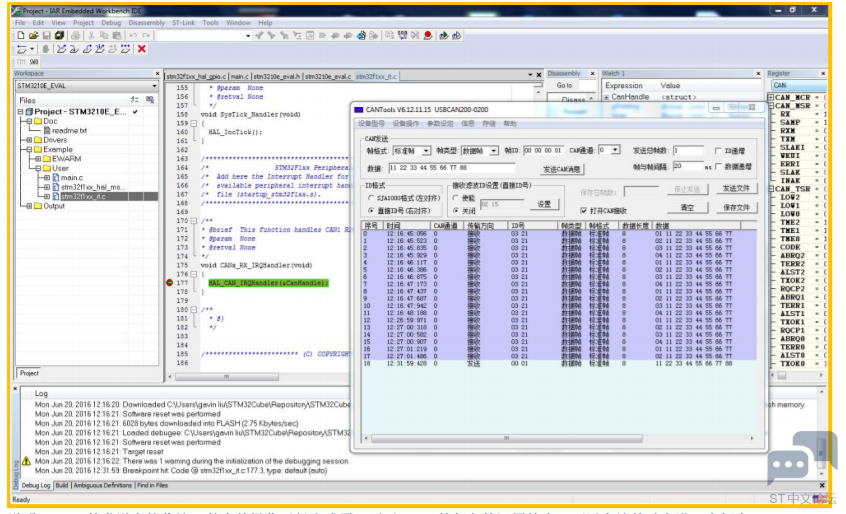The height and width of the screenshot is (514, 846).
Task: Click the Open file toolbar icon
Action: click(x=33, y=36)
